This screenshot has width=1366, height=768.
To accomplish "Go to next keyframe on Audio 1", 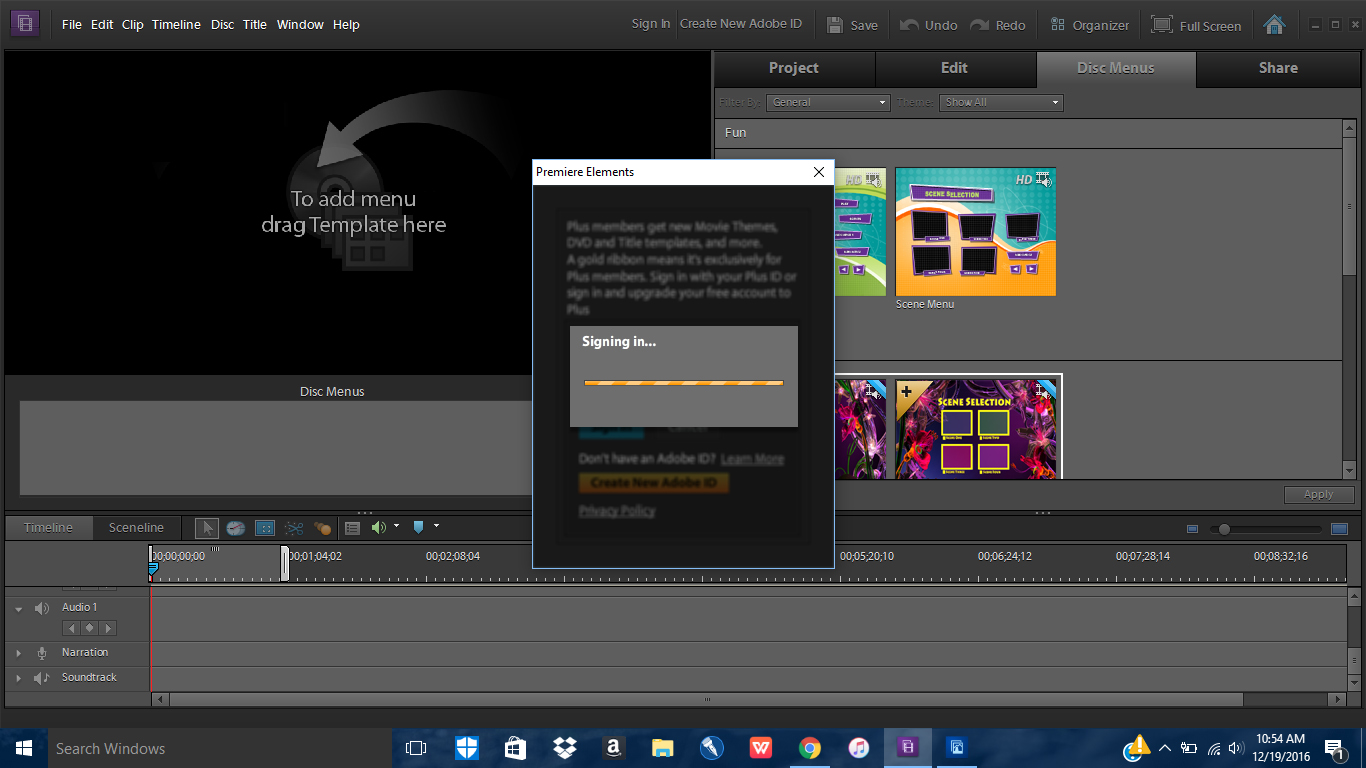I will (x=108, y=628).
